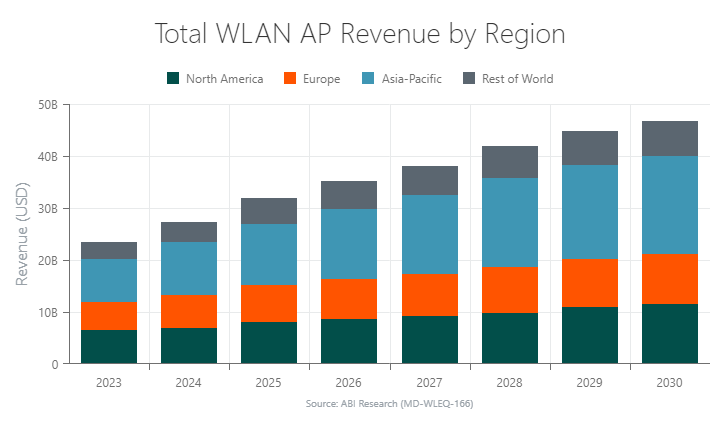Click the 2023 x-axis label
The image size is (720, 440).
click(109, 383)
